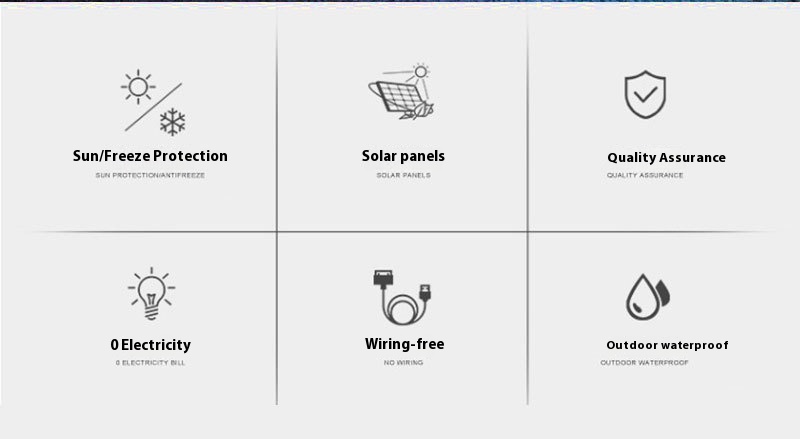Click the QUALITY ASSURANCE small caption
Viewport: 800px width, 439px height.
click(x=645, y=175)
